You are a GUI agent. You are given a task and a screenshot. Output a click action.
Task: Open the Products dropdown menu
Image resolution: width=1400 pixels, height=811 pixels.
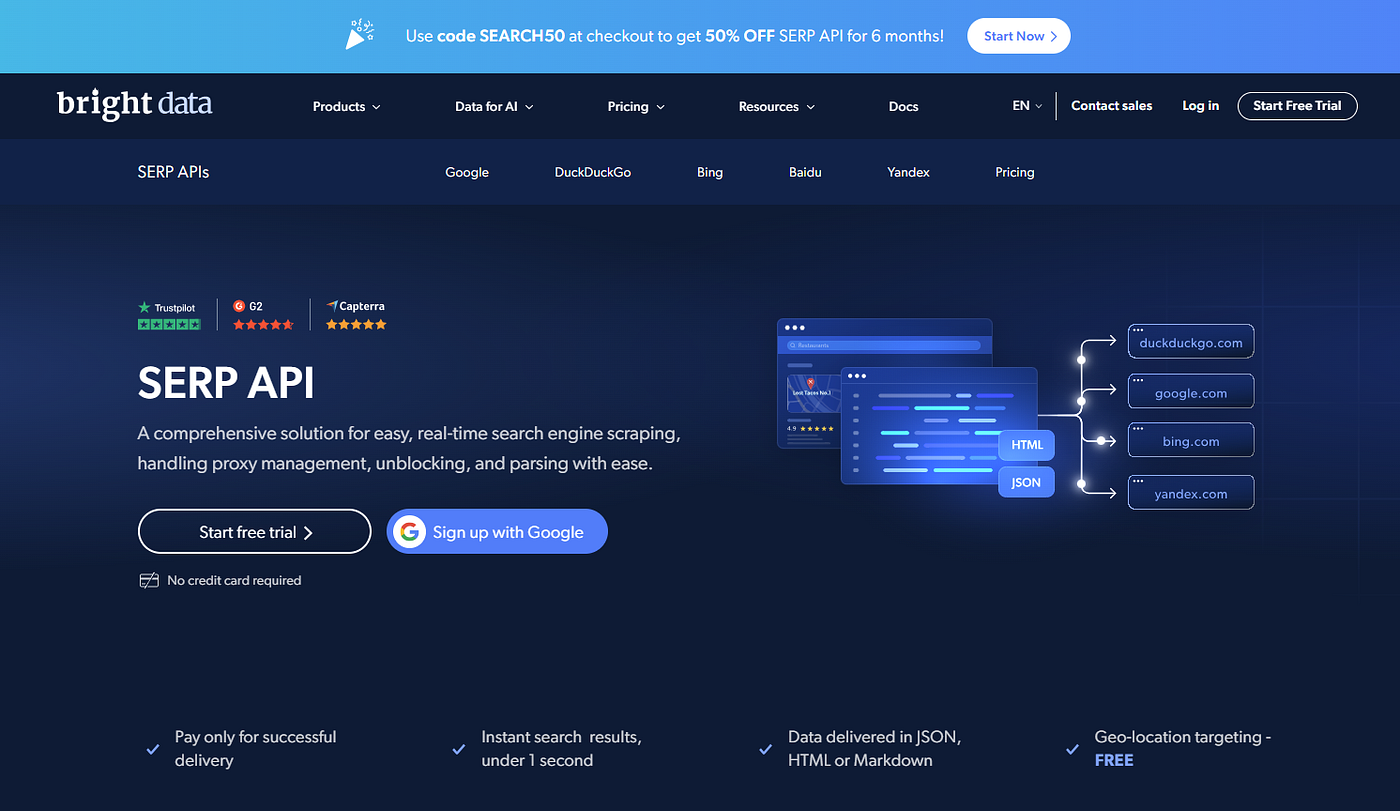(x=346, y=106)
